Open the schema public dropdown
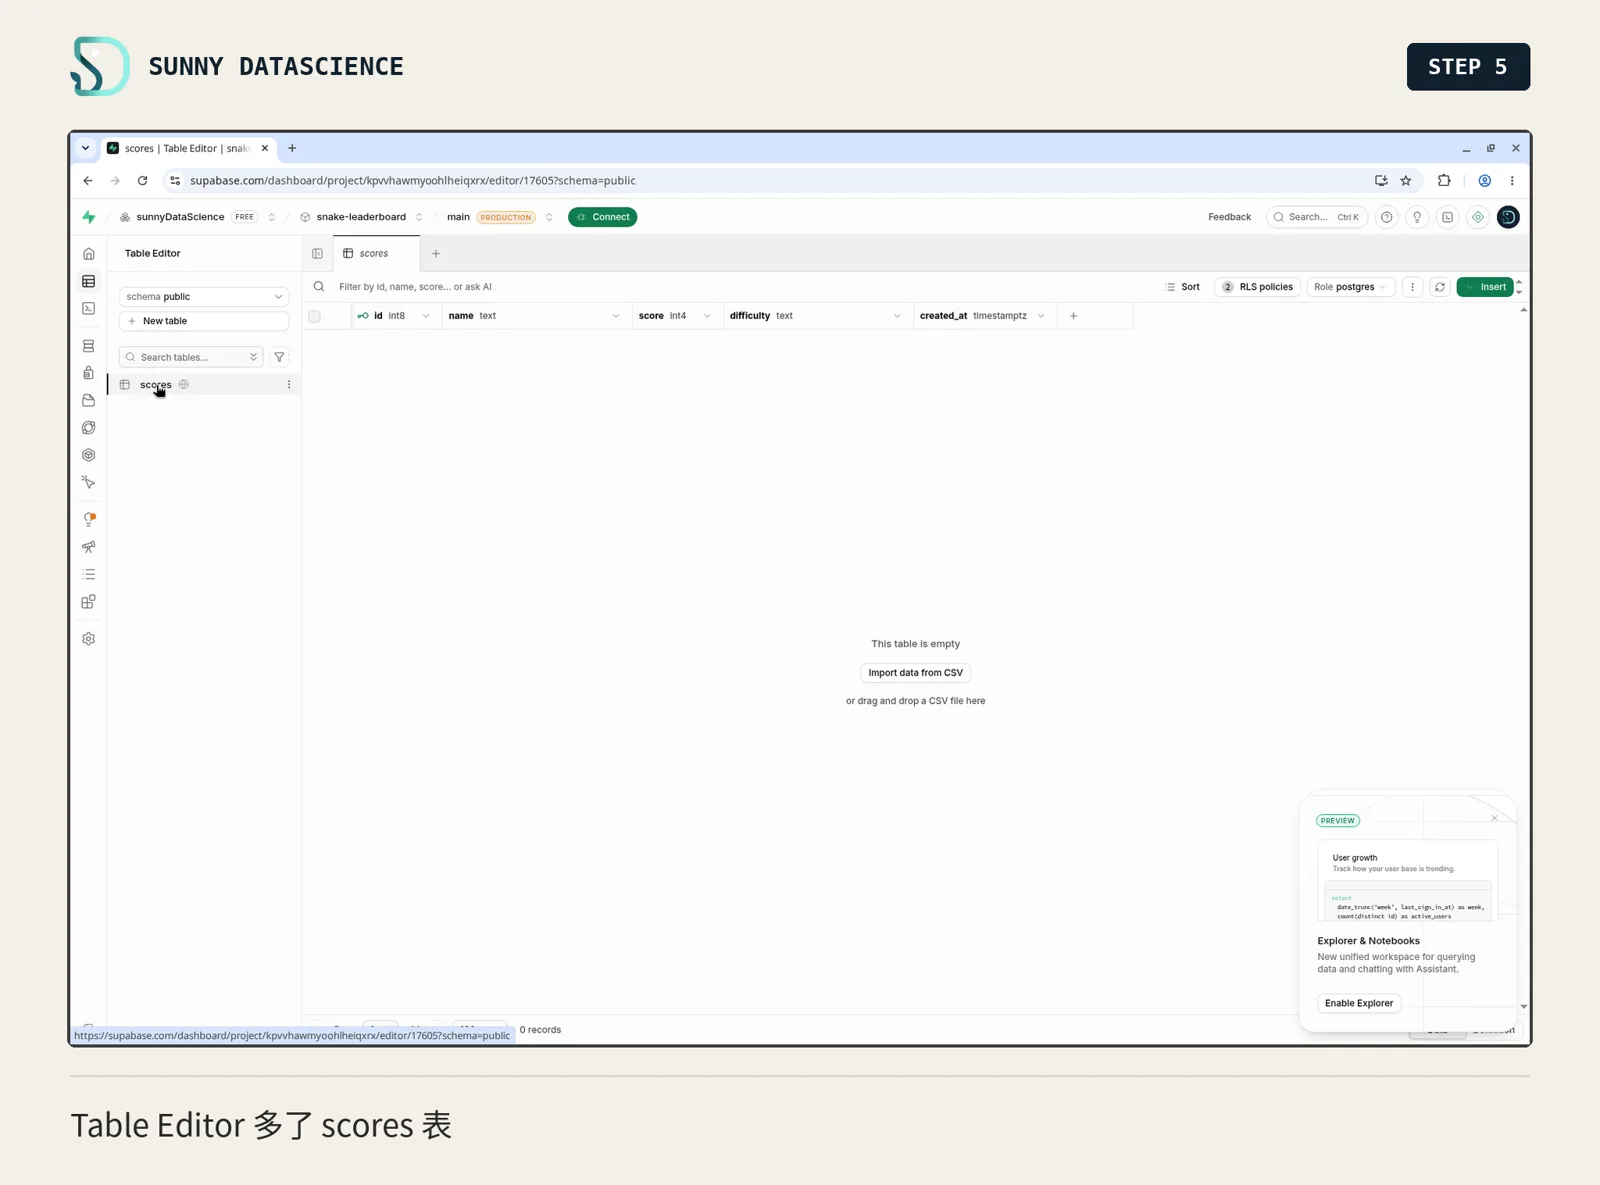This screenshot has height=1185, width=1600. tap(204, 297)
